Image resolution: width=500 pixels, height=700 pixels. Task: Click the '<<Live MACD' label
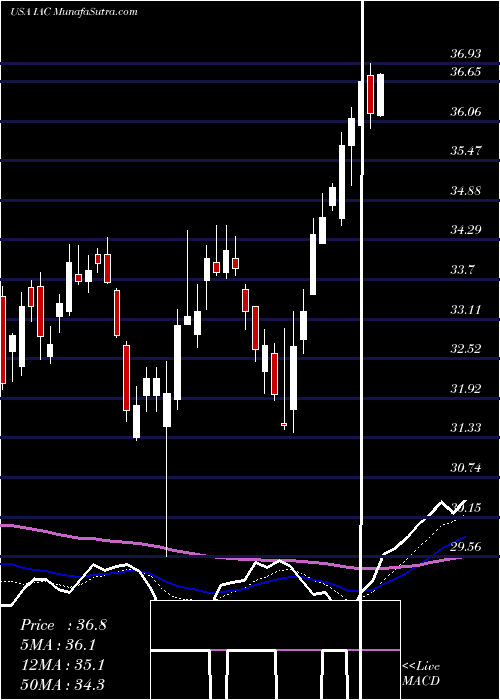(x=421, y=673)
